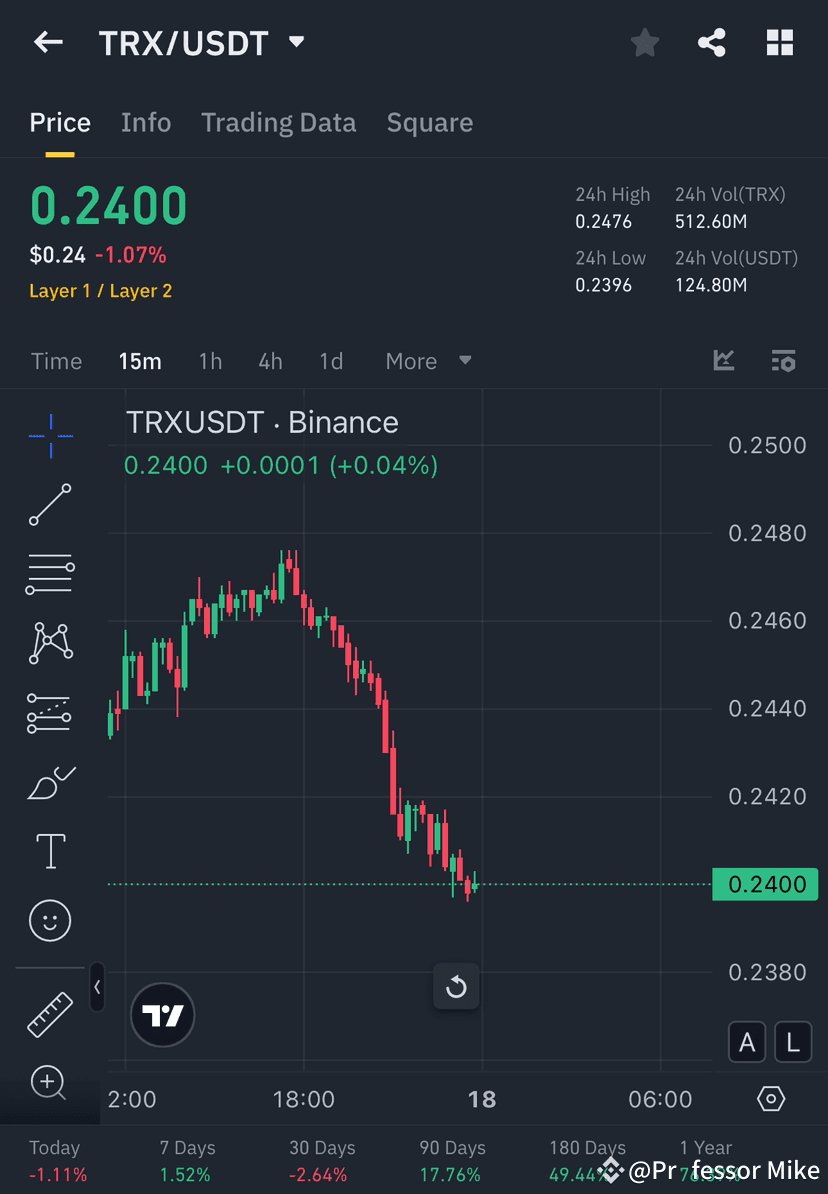The width and height of the screenshot is (828, 1194).
Task: Open the TRX/USDT pair selector dropdown
Action: 295,42
